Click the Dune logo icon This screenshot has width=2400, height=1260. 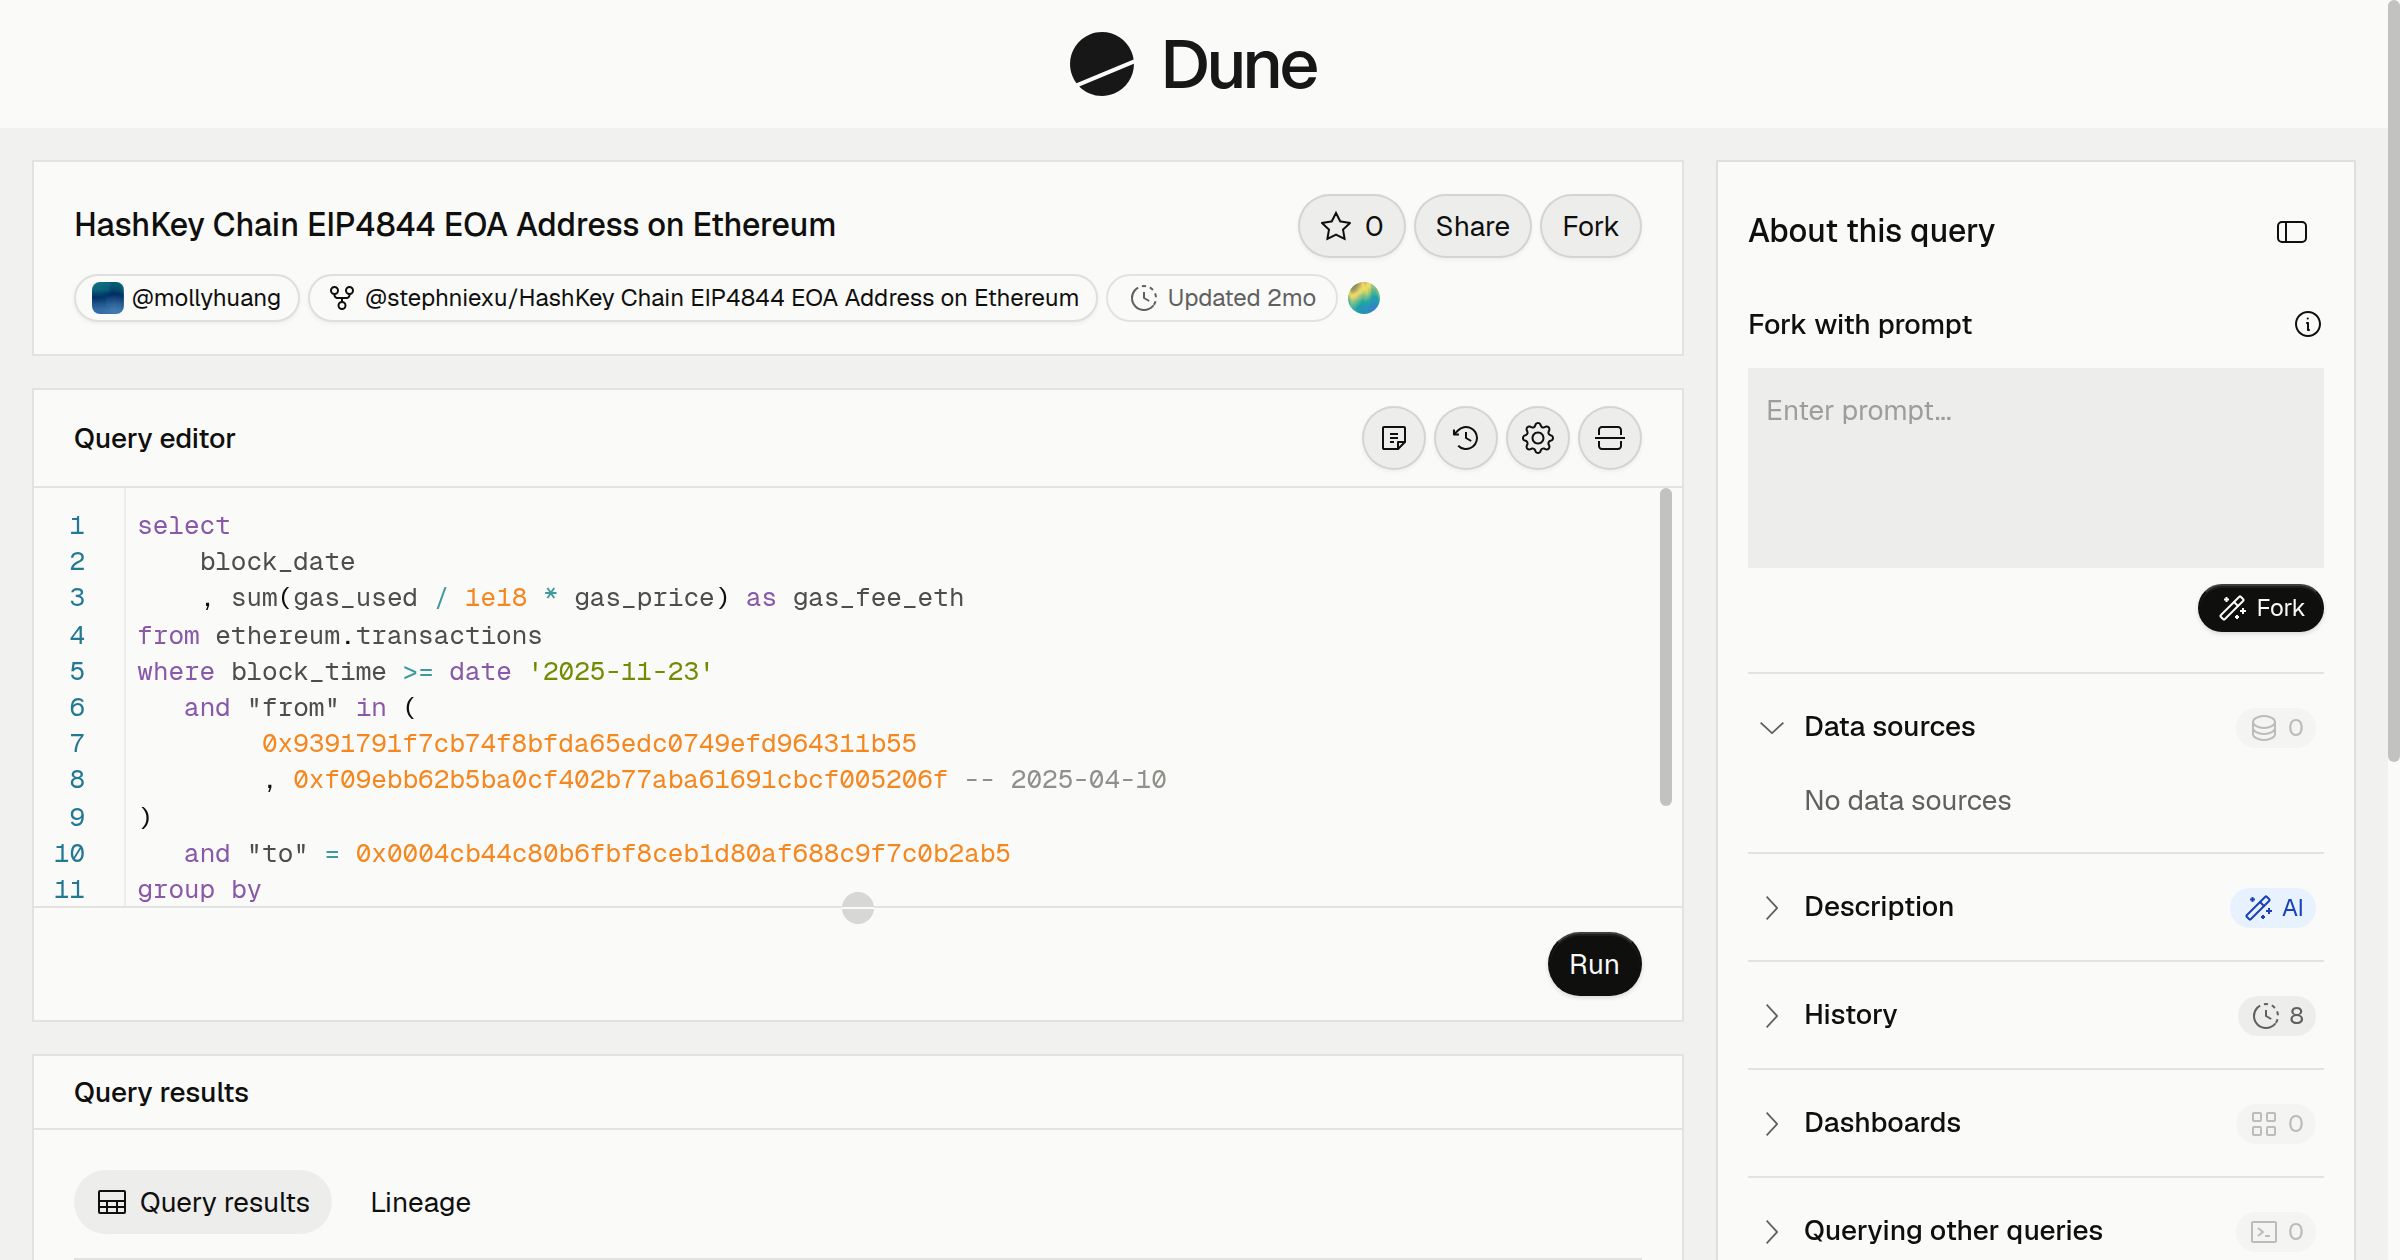tap(1101, 64)
